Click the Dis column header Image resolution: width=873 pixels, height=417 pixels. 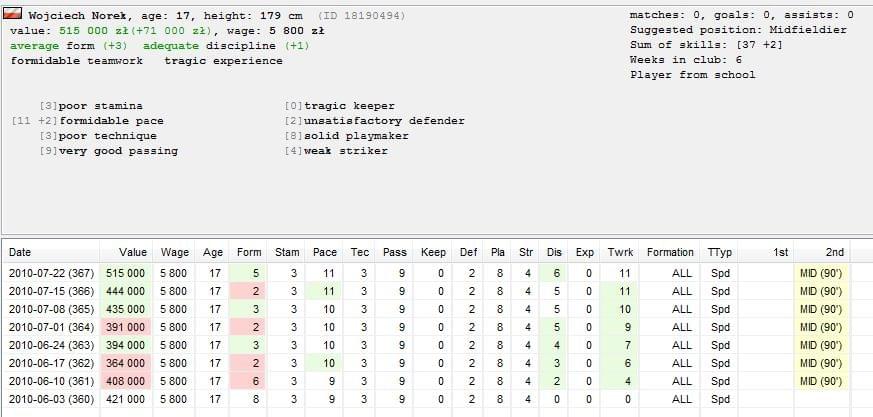[x=554, y=252]
